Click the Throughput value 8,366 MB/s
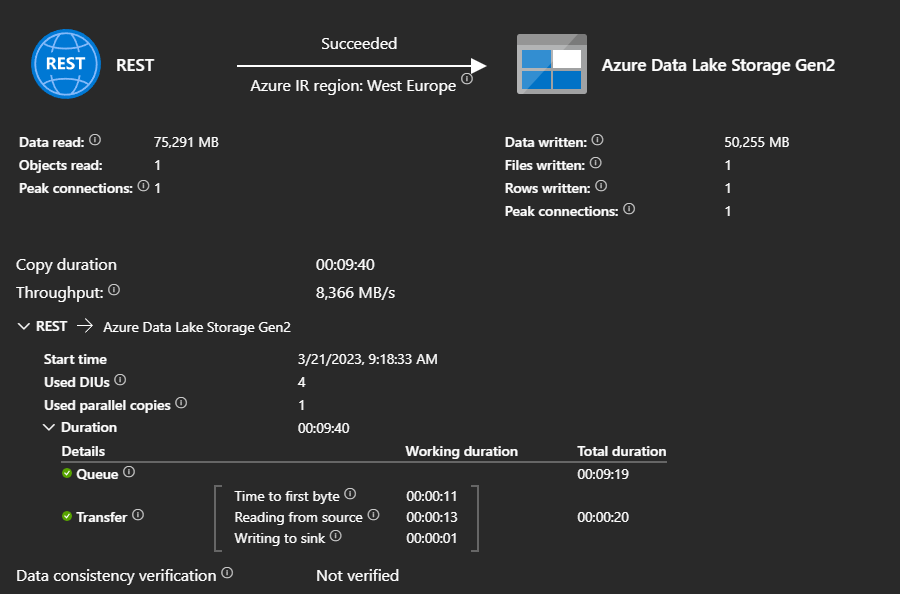The height and width of the screenshot is (594, 900). pos(355,293)
